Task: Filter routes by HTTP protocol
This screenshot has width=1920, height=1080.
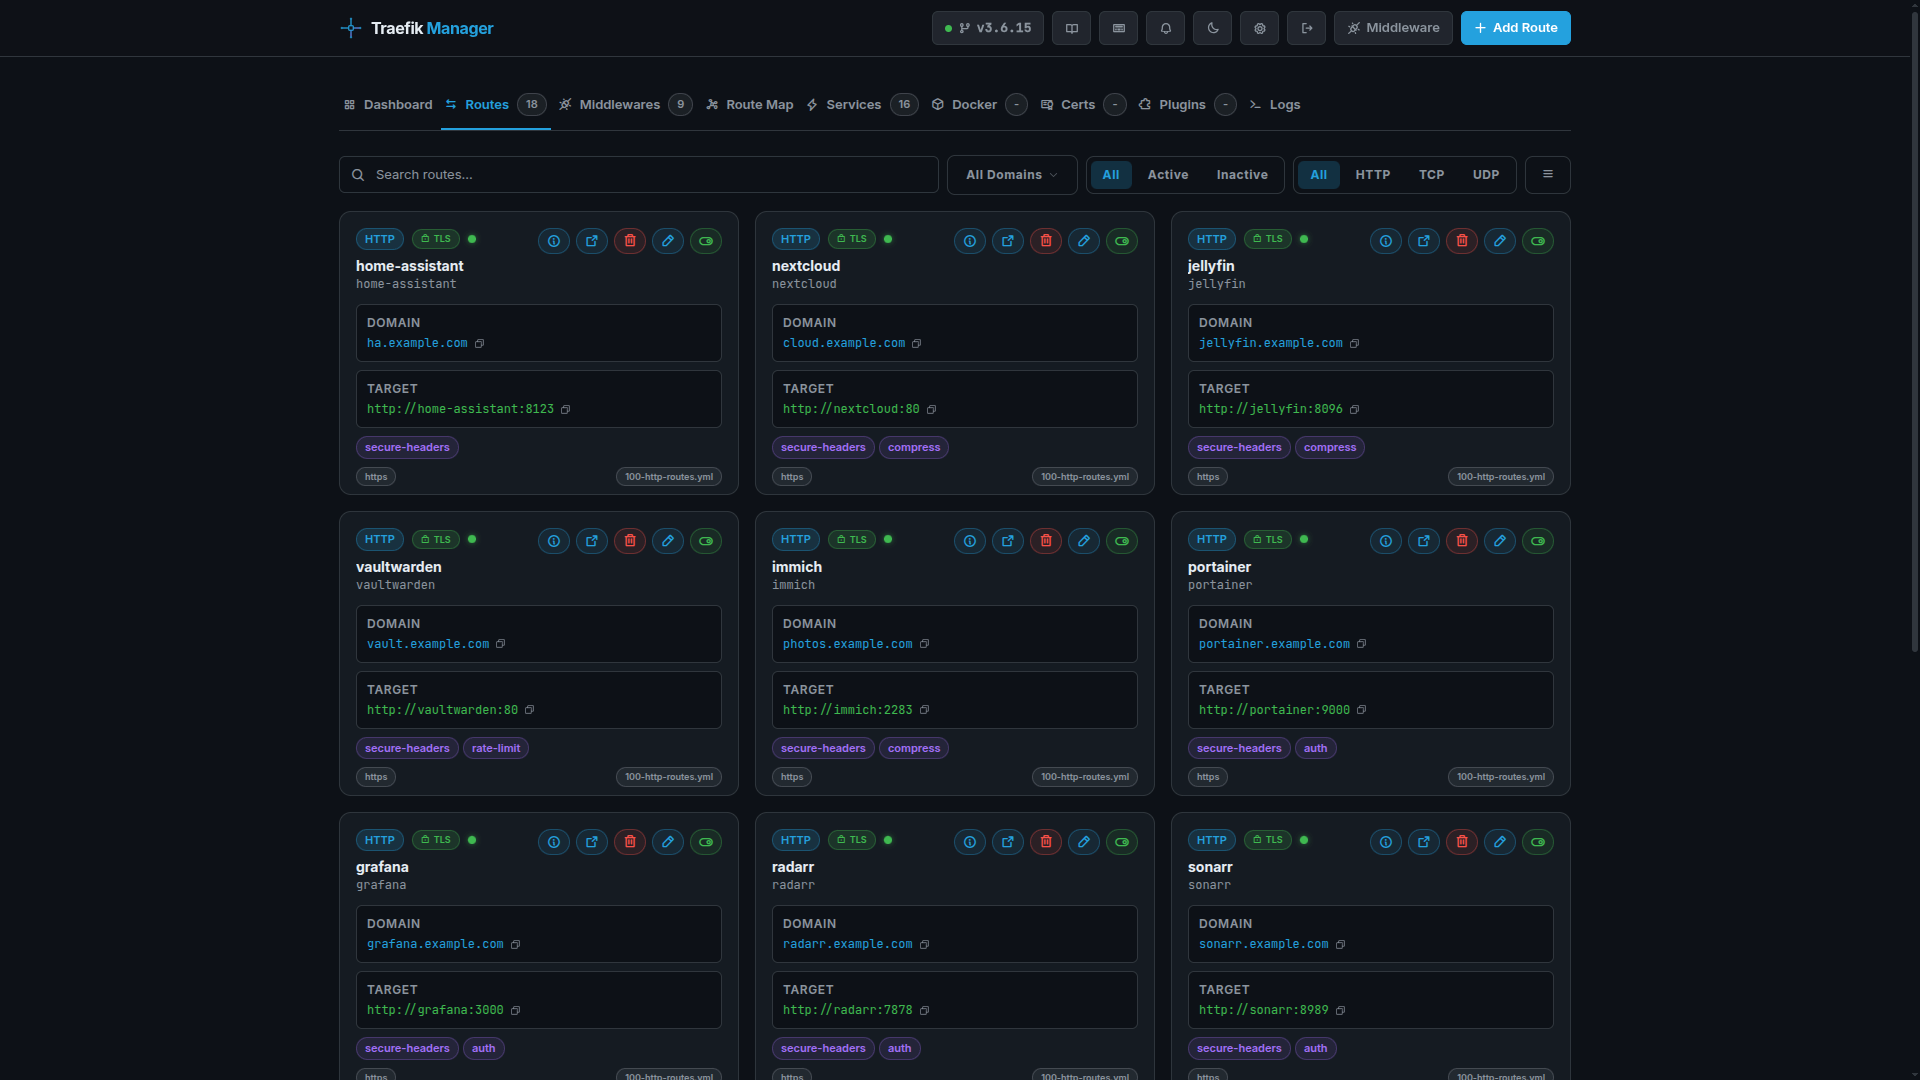Action: coord(1373,175)
